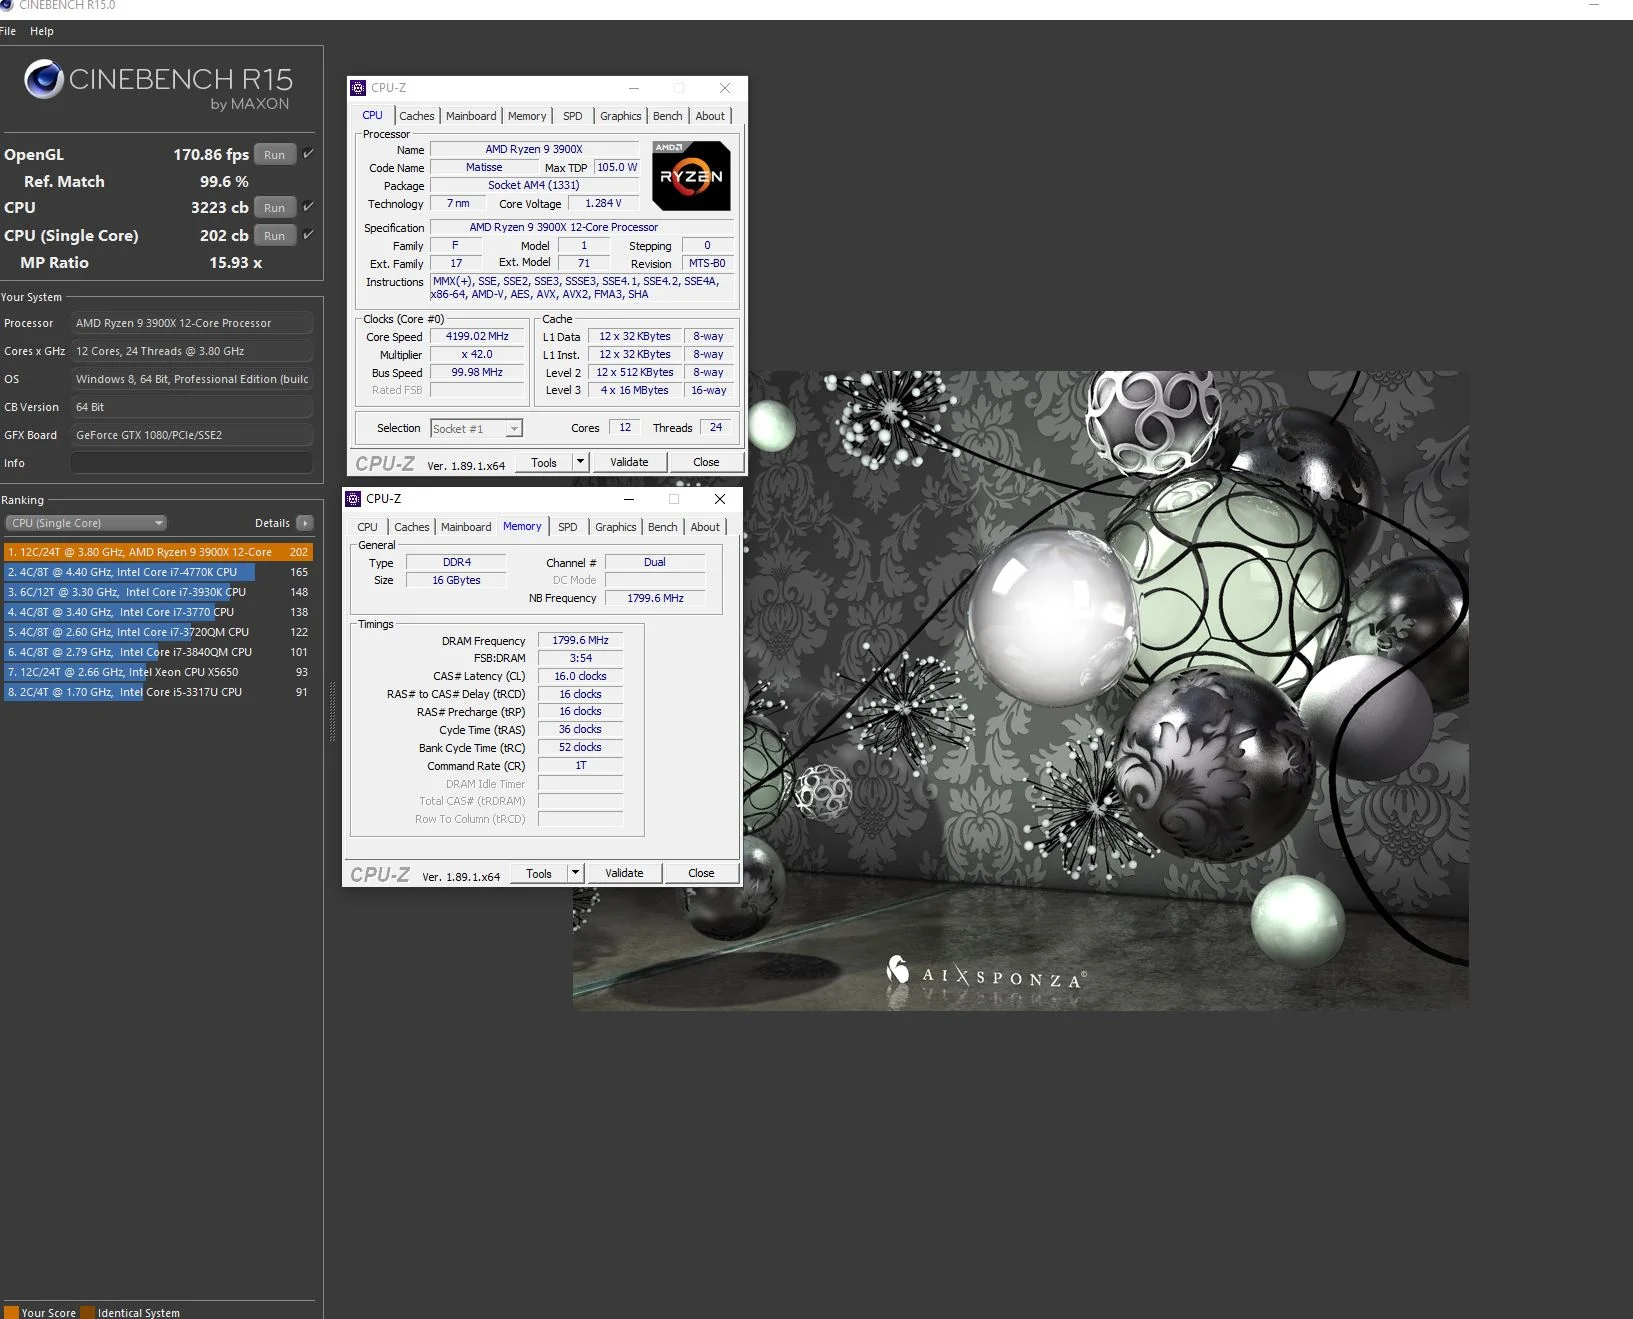Open Bench tab in upper CPU-Z window
Image resolution: width=1633 pixels, height=1319 pixels.
click(668, 116)
